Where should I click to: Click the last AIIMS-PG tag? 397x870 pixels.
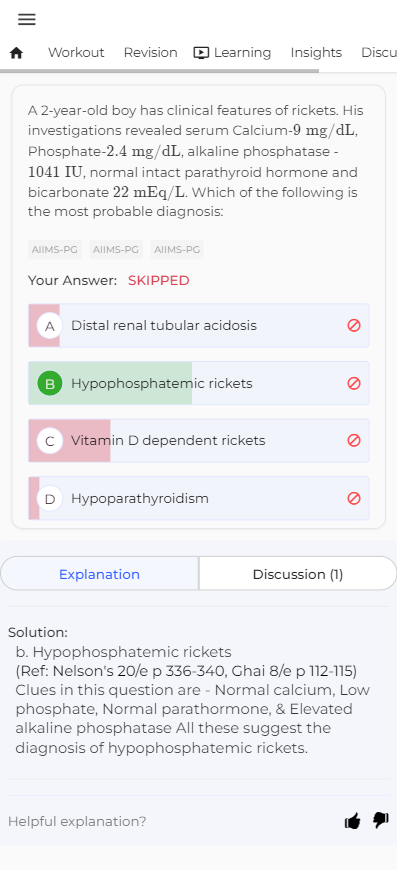(177, 250)
